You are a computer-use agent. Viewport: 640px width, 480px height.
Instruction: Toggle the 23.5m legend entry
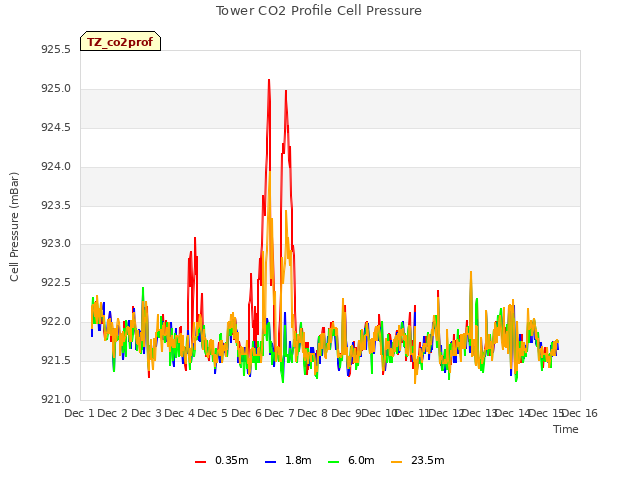pyautogui.click(x=418, y=460)
